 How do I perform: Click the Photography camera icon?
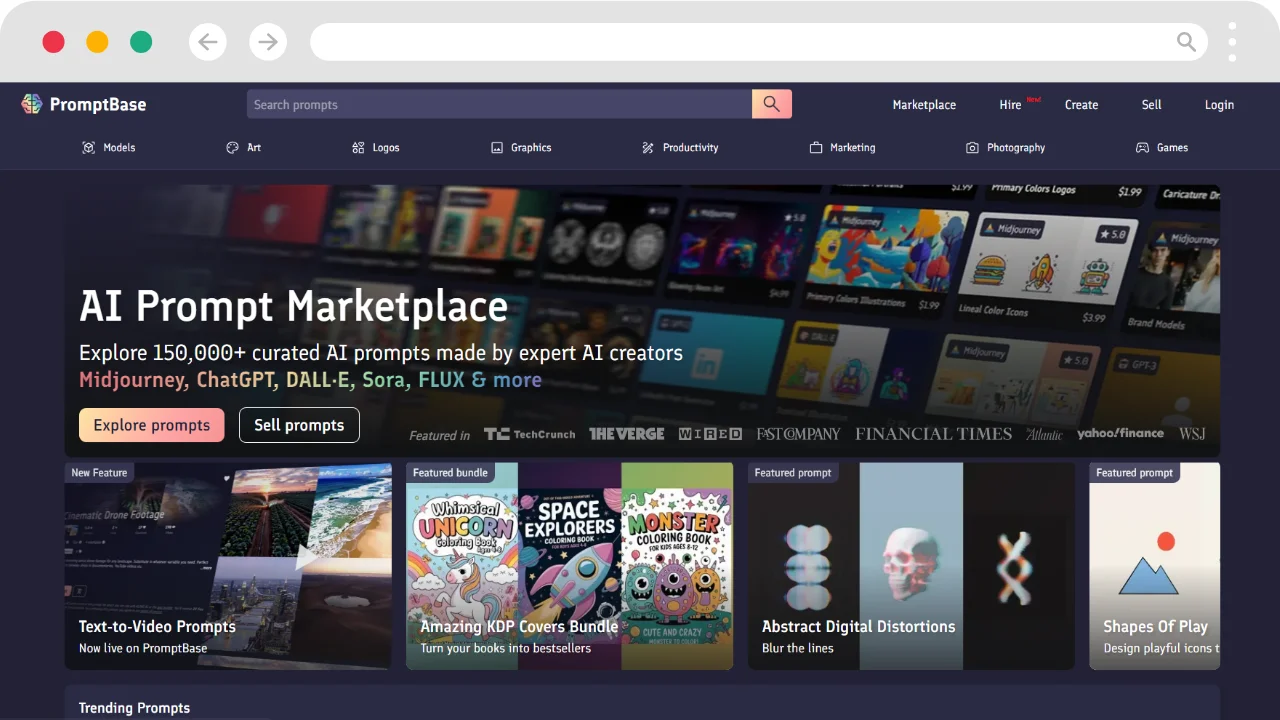coord(972,147)
